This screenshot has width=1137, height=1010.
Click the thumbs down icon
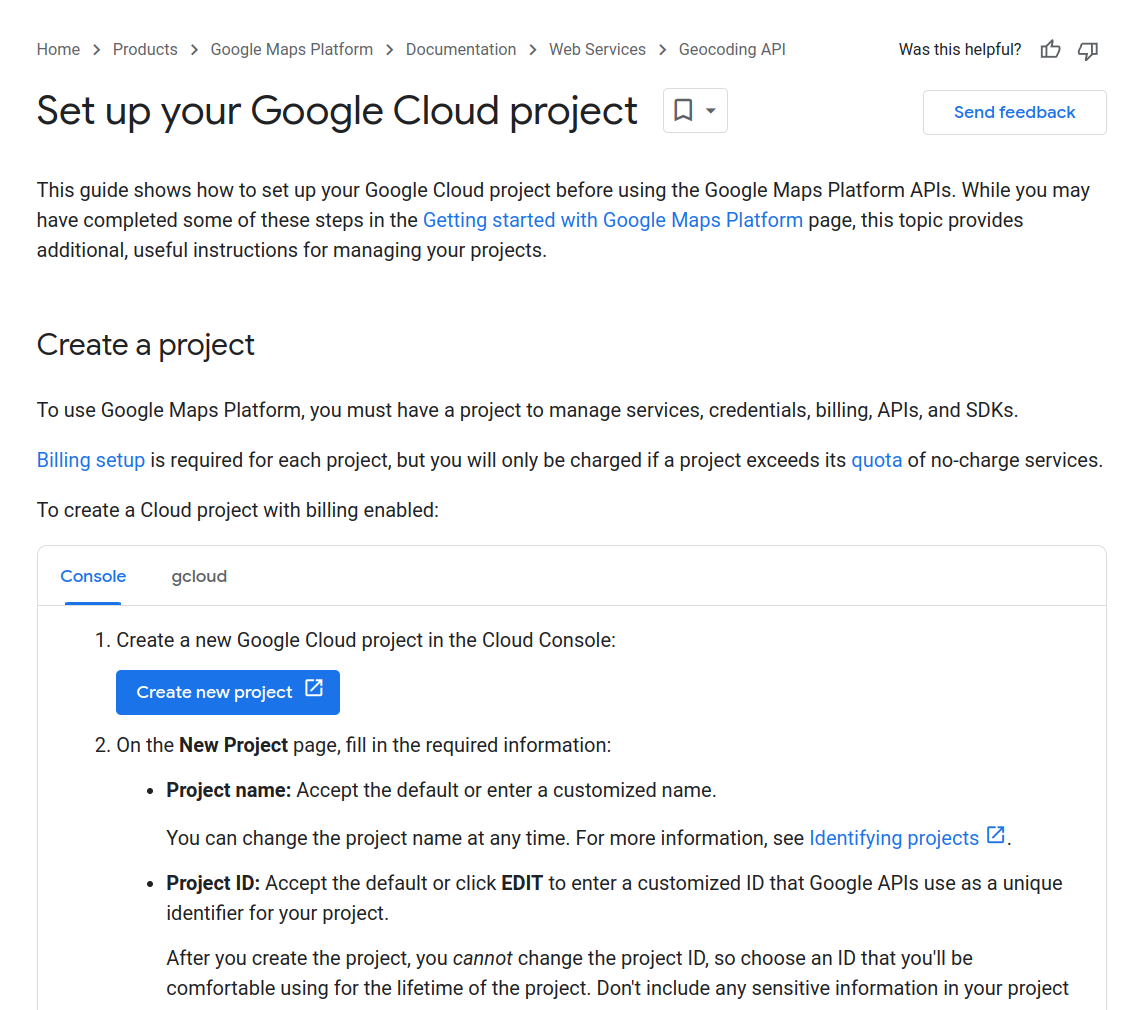[x=1088, y=50]
